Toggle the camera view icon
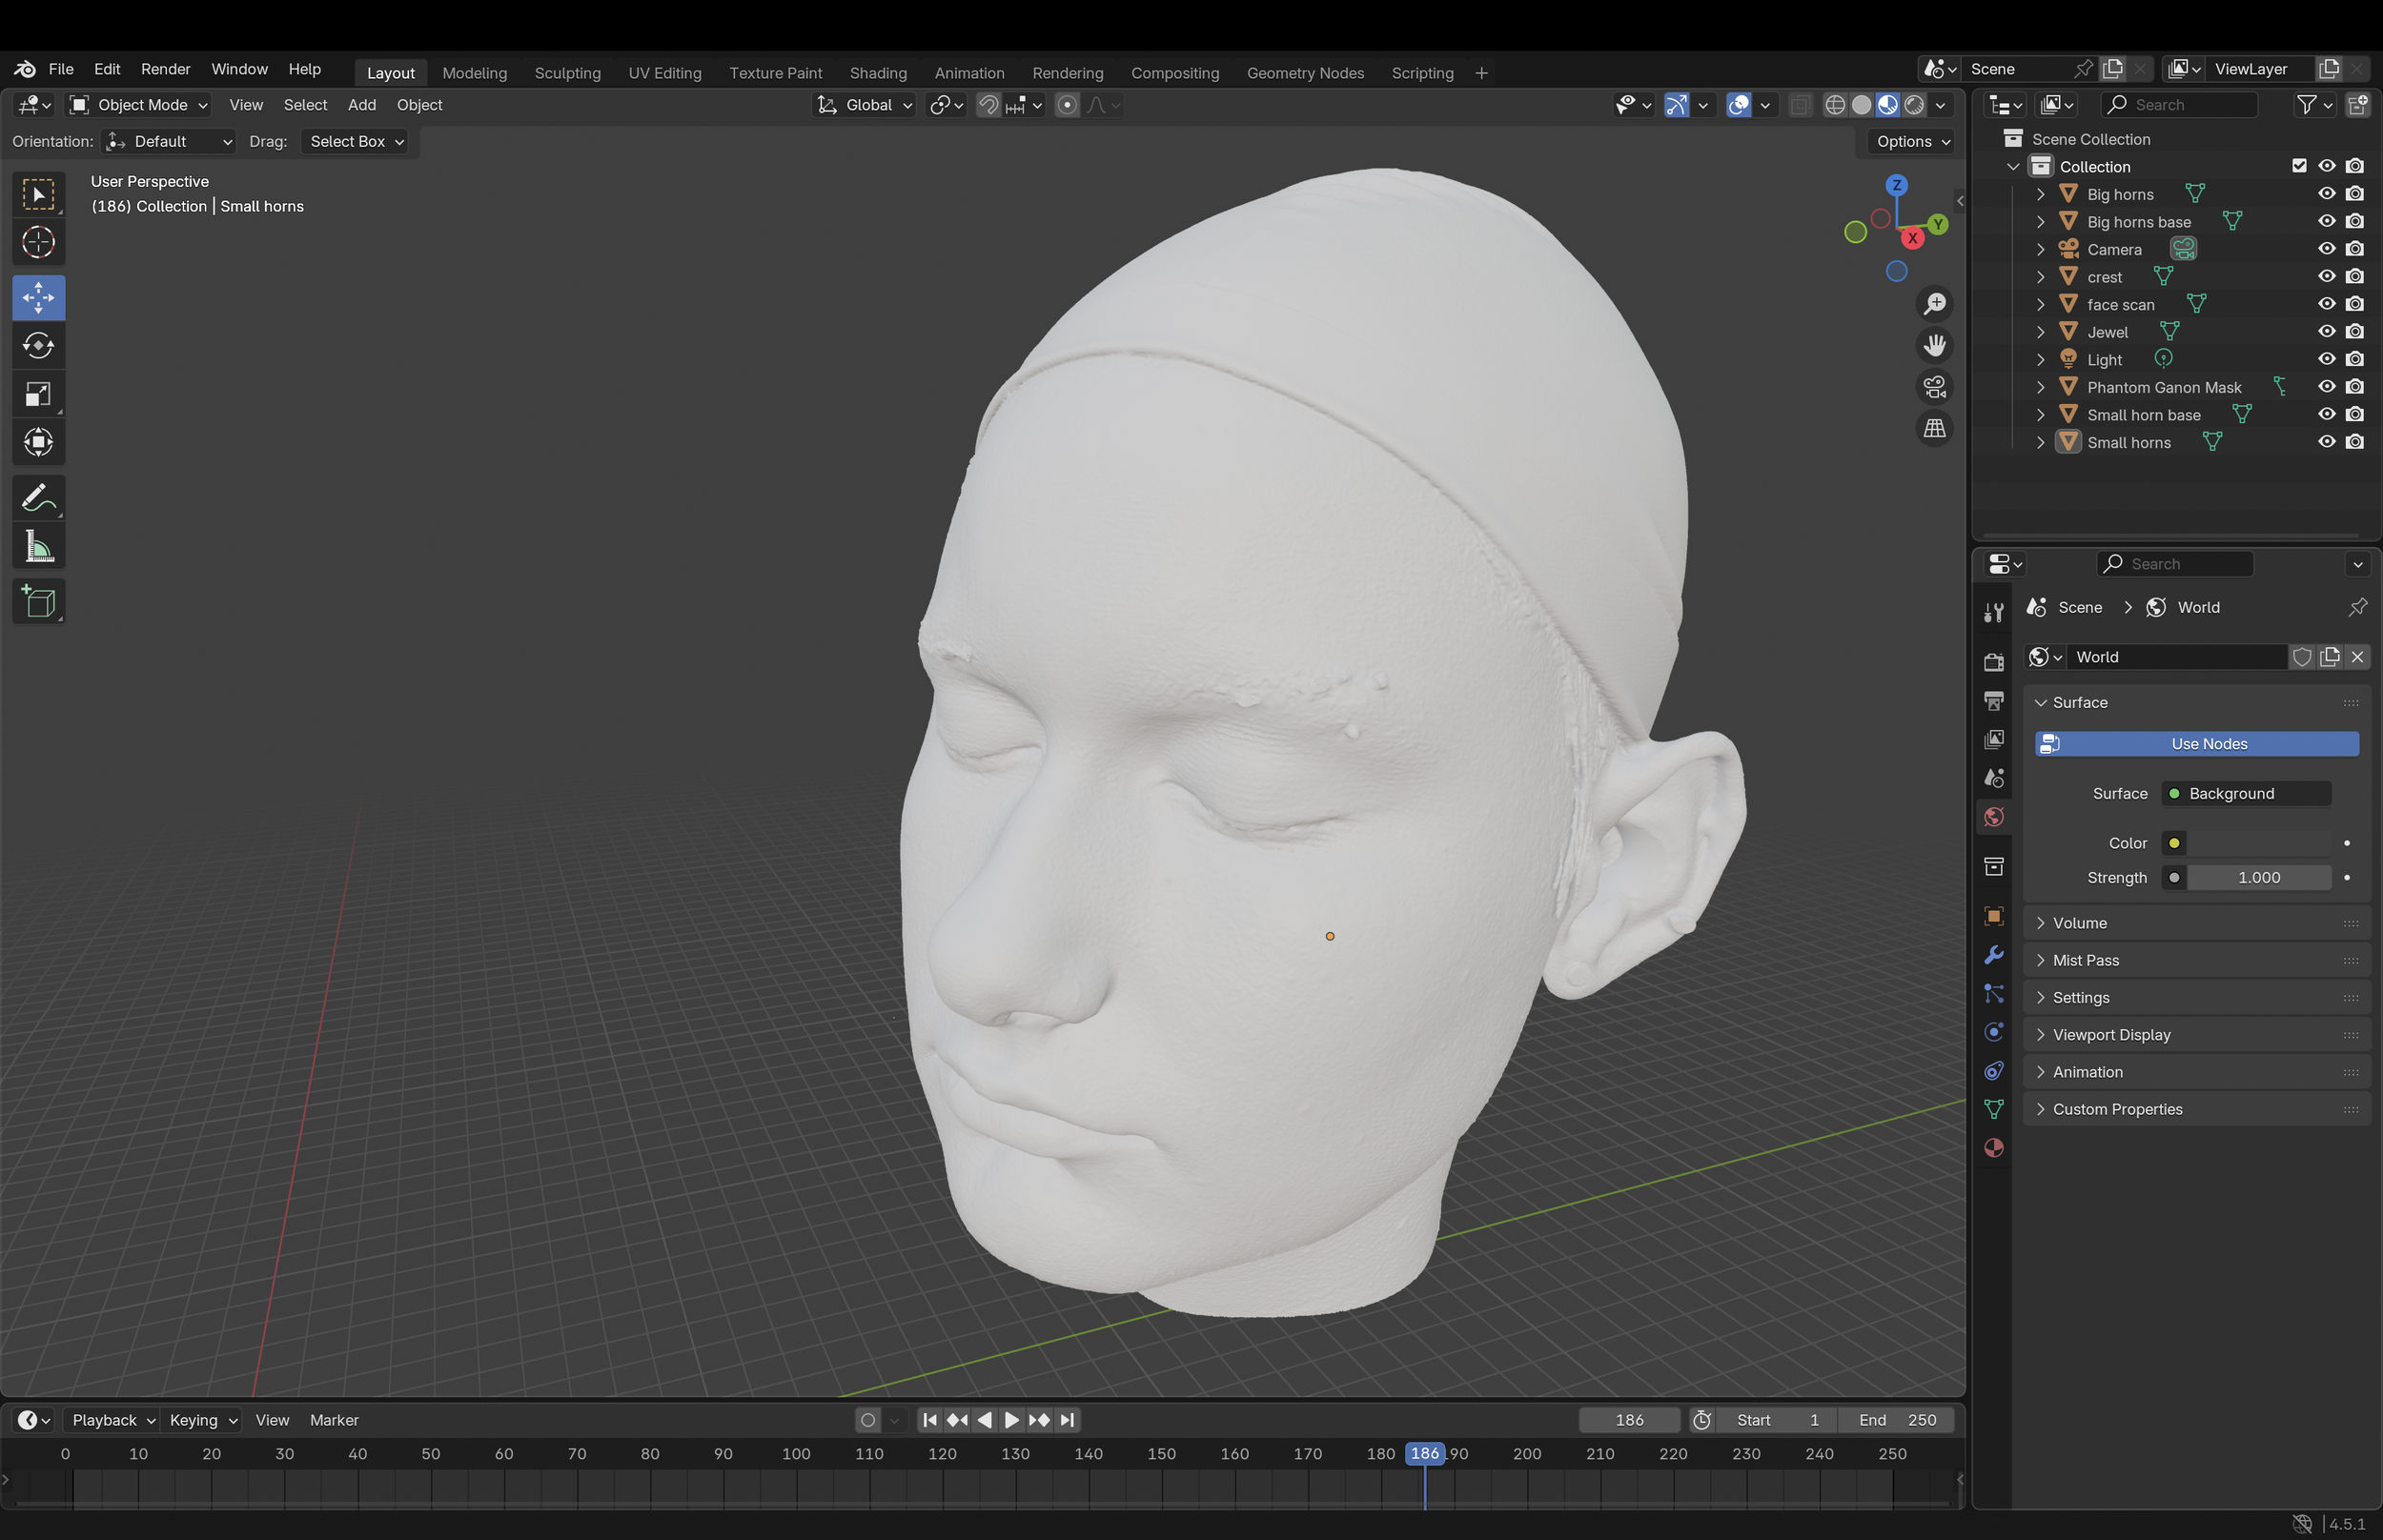2383x1540 pixels. click(1935, 386)
